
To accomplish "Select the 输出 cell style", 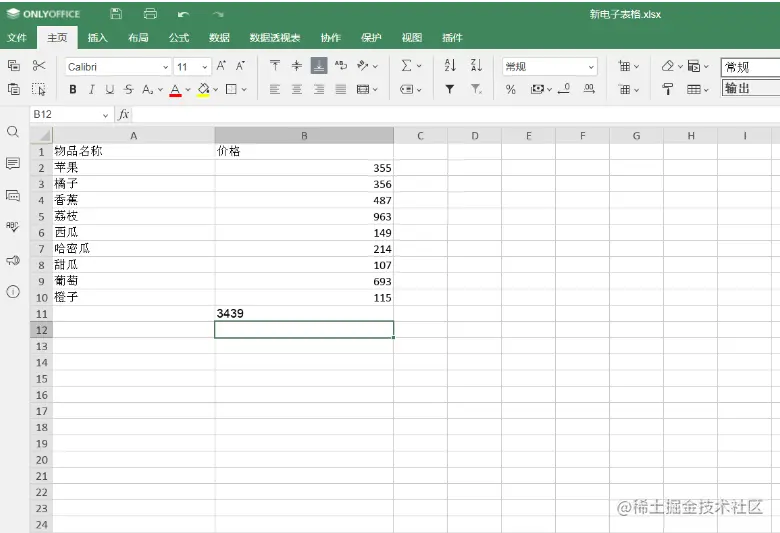I will [x=751, y=88].
